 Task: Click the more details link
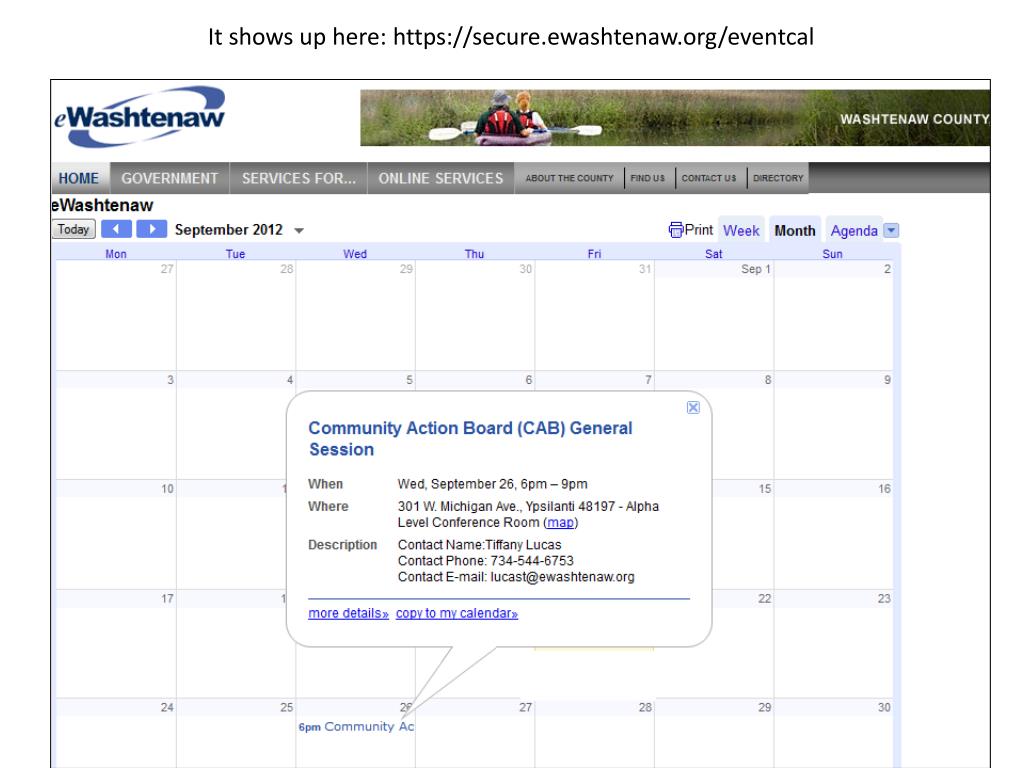pos(348,613)
